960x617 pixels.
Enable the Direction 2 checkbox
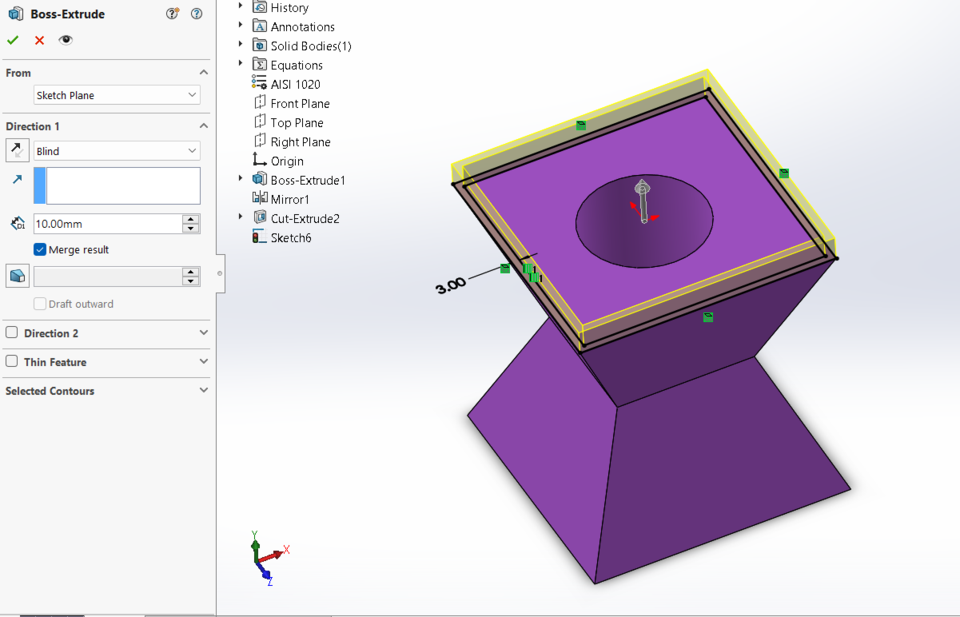click(x=10, y=333)
